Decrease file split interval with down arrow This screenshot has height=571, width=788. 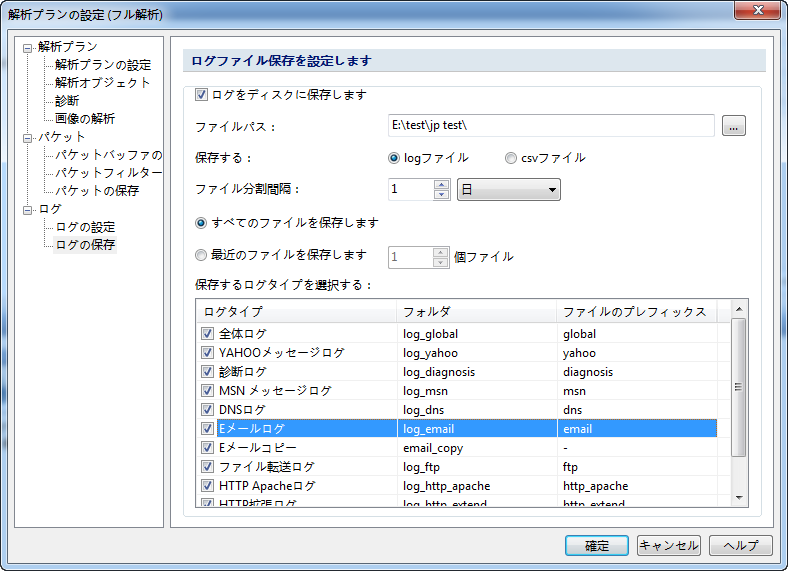pyautogui.click(x=442, y=195)
